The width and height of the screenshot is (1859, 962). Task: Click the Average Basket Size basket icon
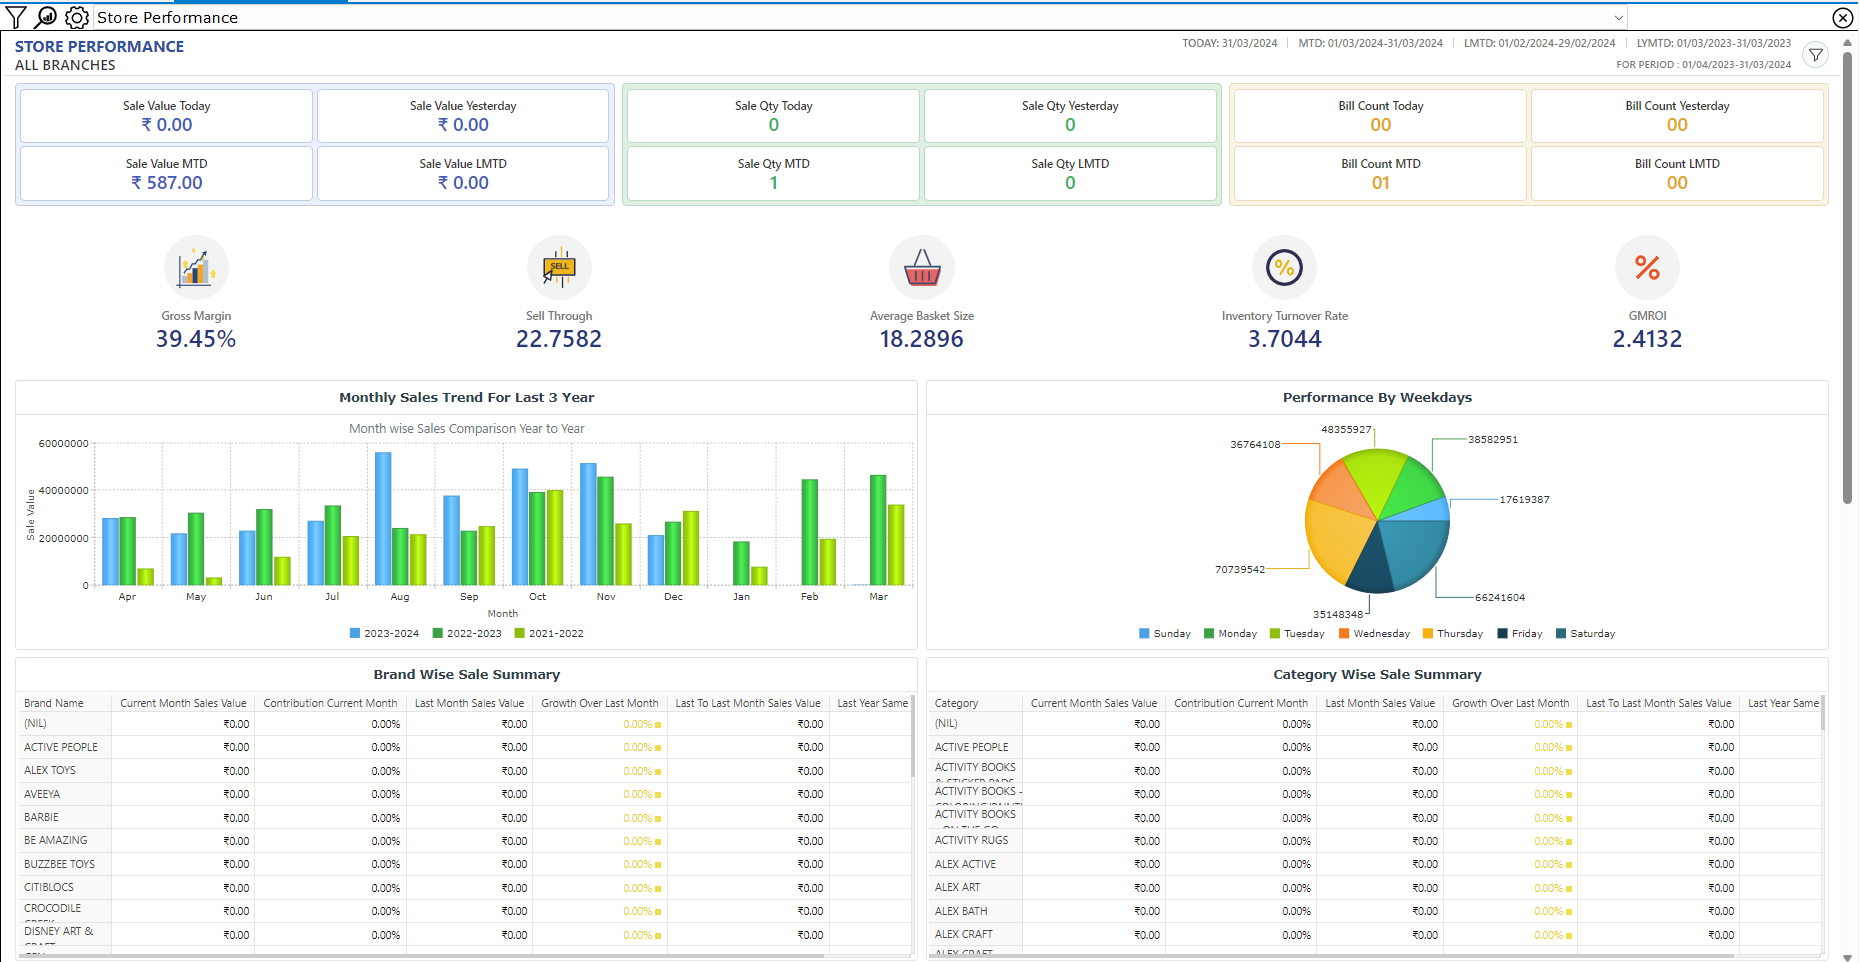(x=921, y=268)
